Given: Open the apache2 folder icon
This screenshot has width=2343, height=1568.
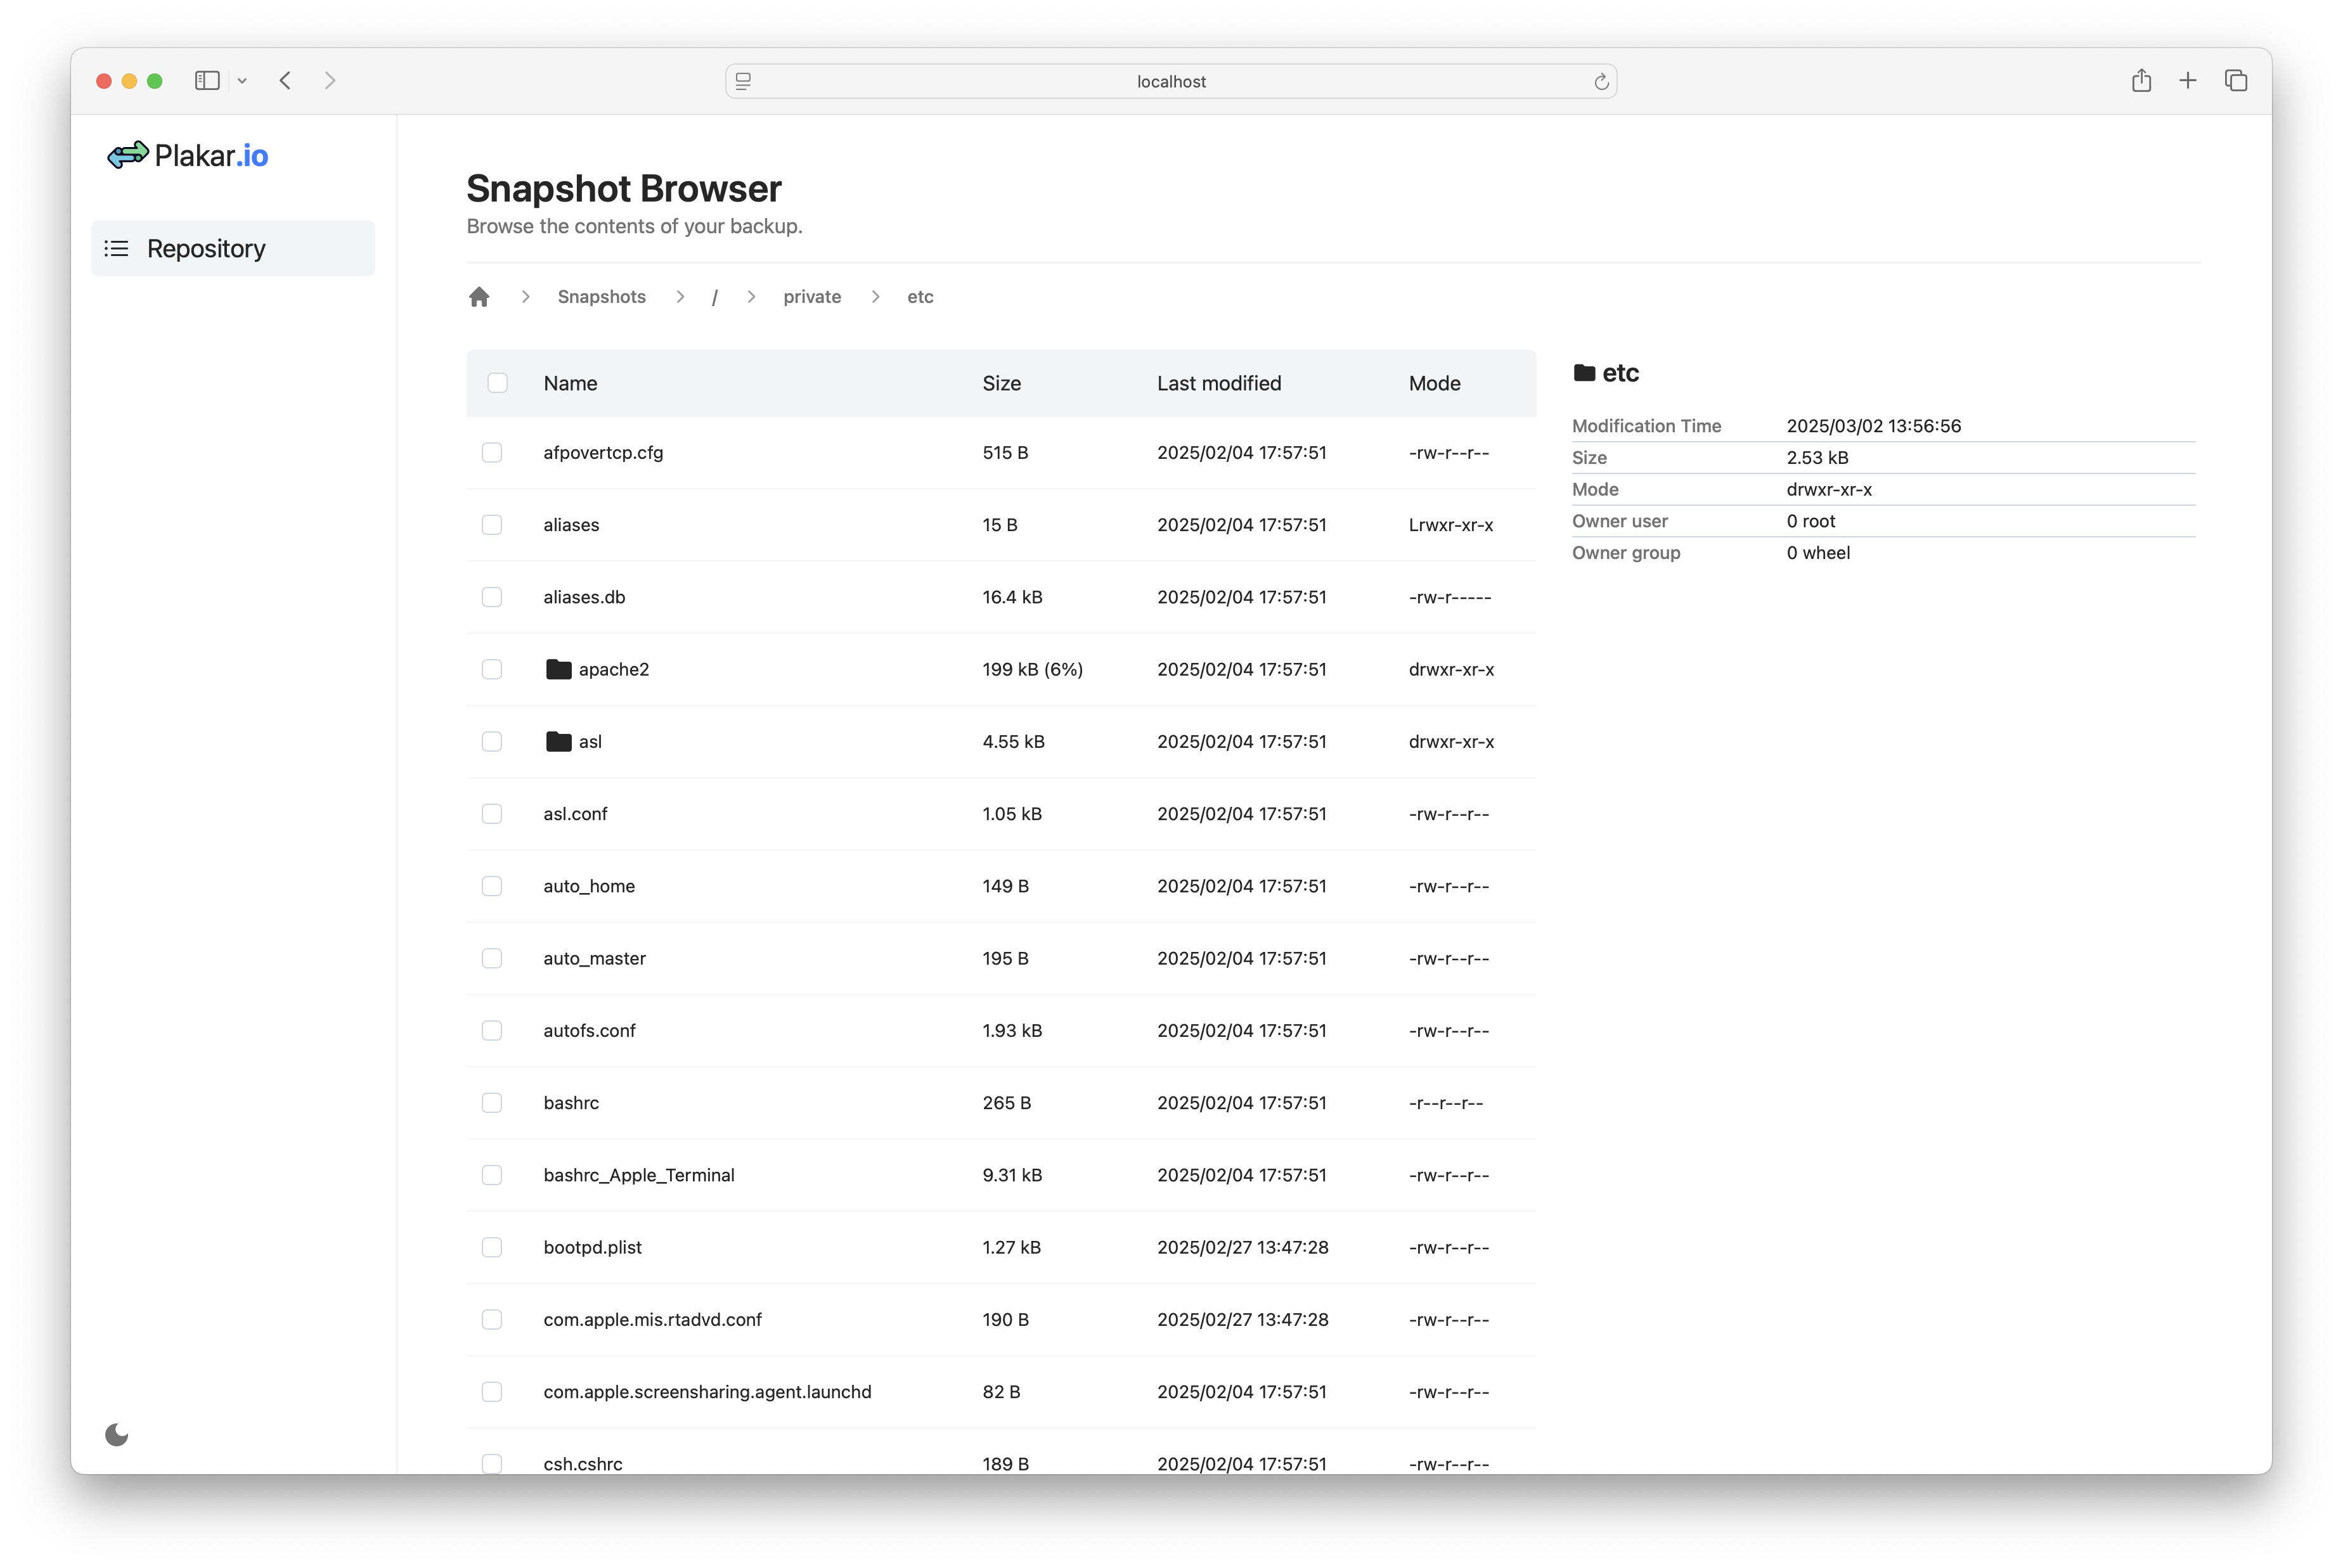Looking at the screenshot, I should coord(557,669).
